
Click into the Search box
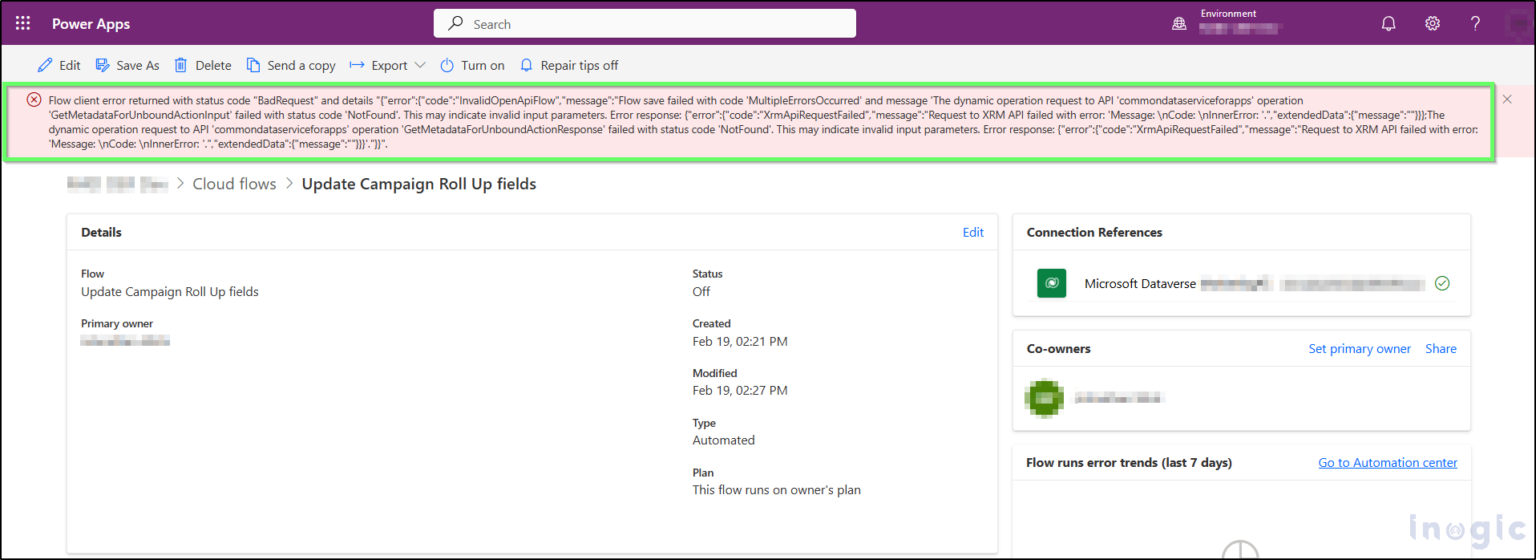click(644, 24)
